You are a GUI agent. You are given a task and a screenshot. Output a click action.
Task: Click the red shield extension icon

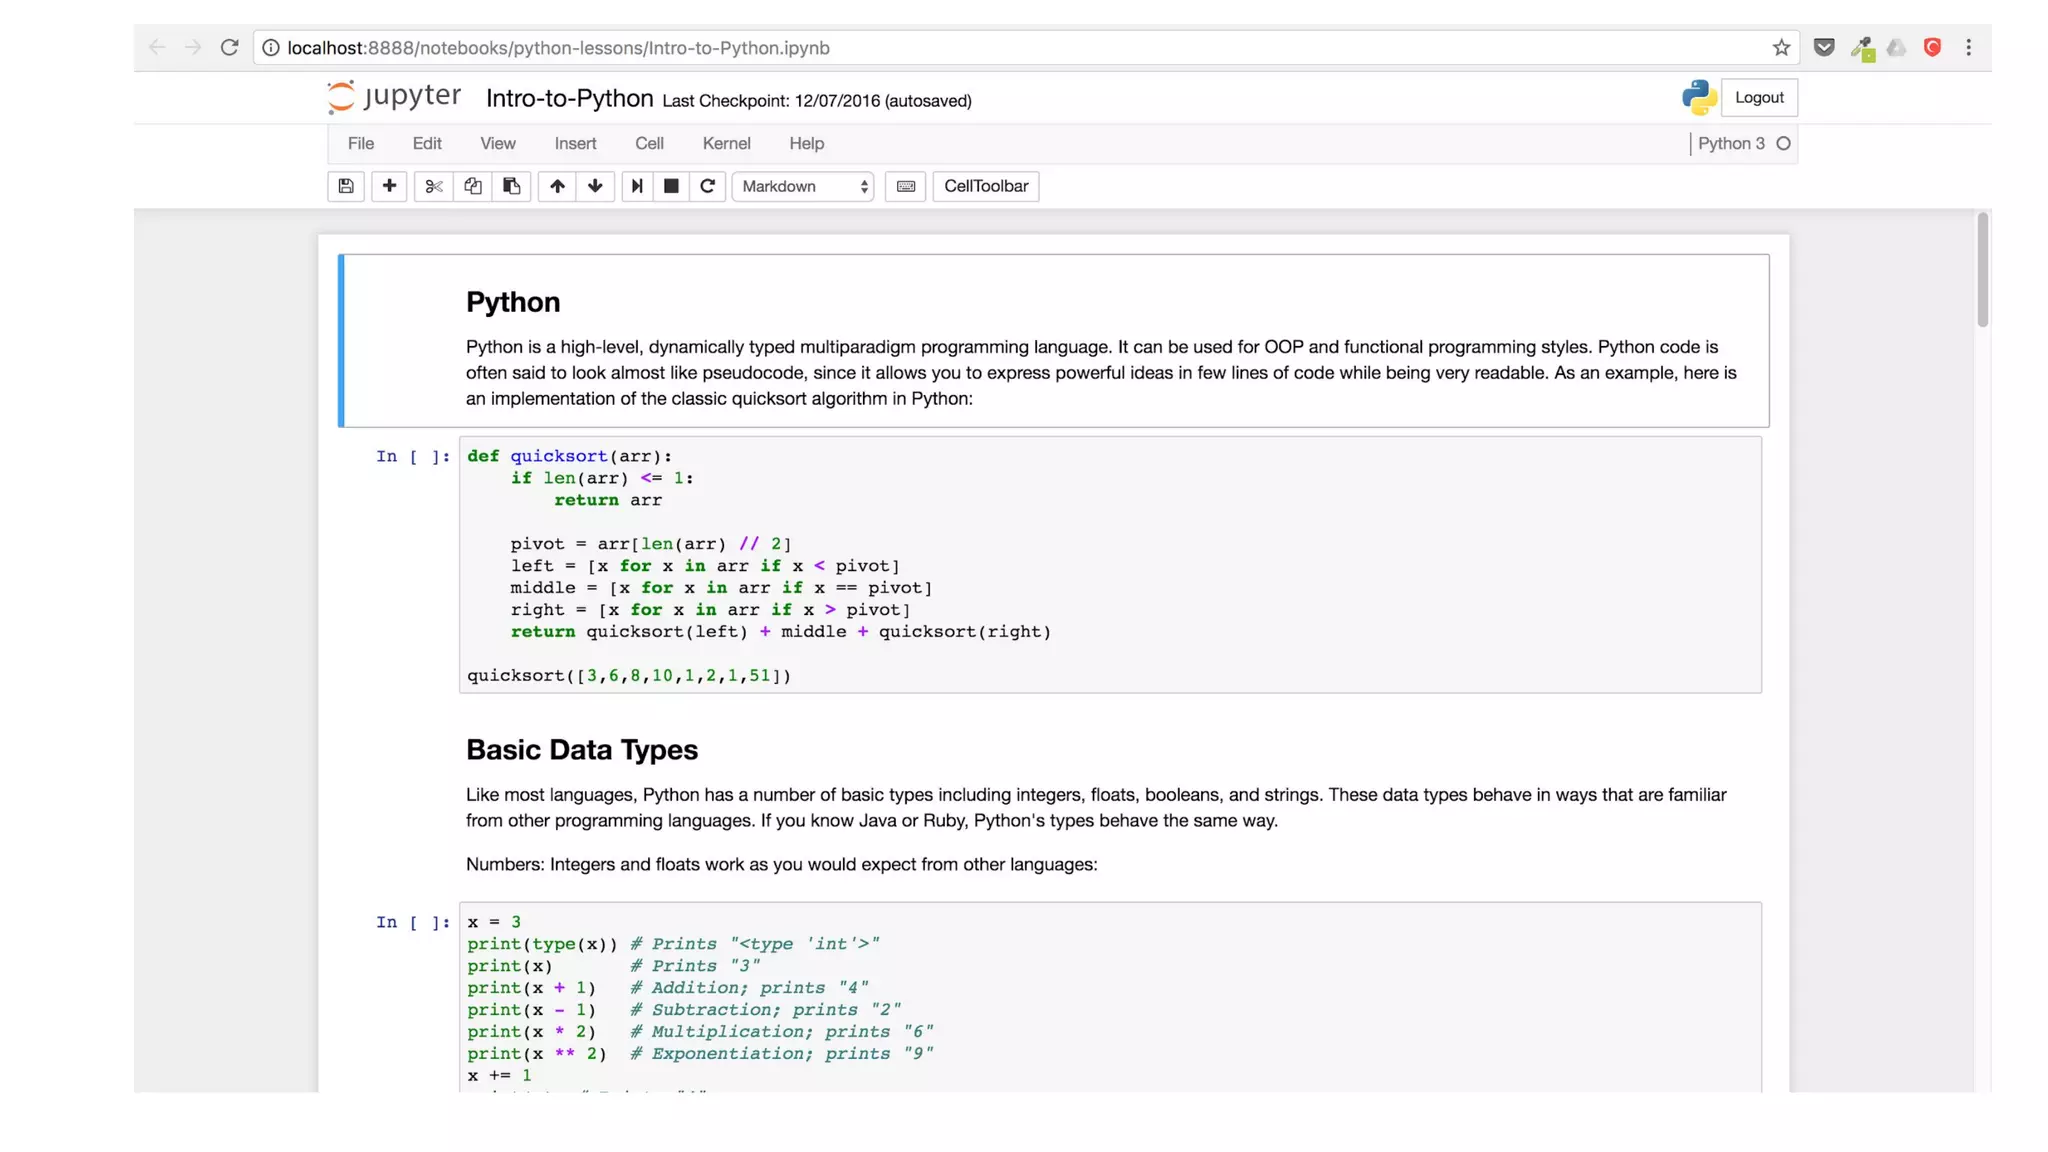(1932, 47)
